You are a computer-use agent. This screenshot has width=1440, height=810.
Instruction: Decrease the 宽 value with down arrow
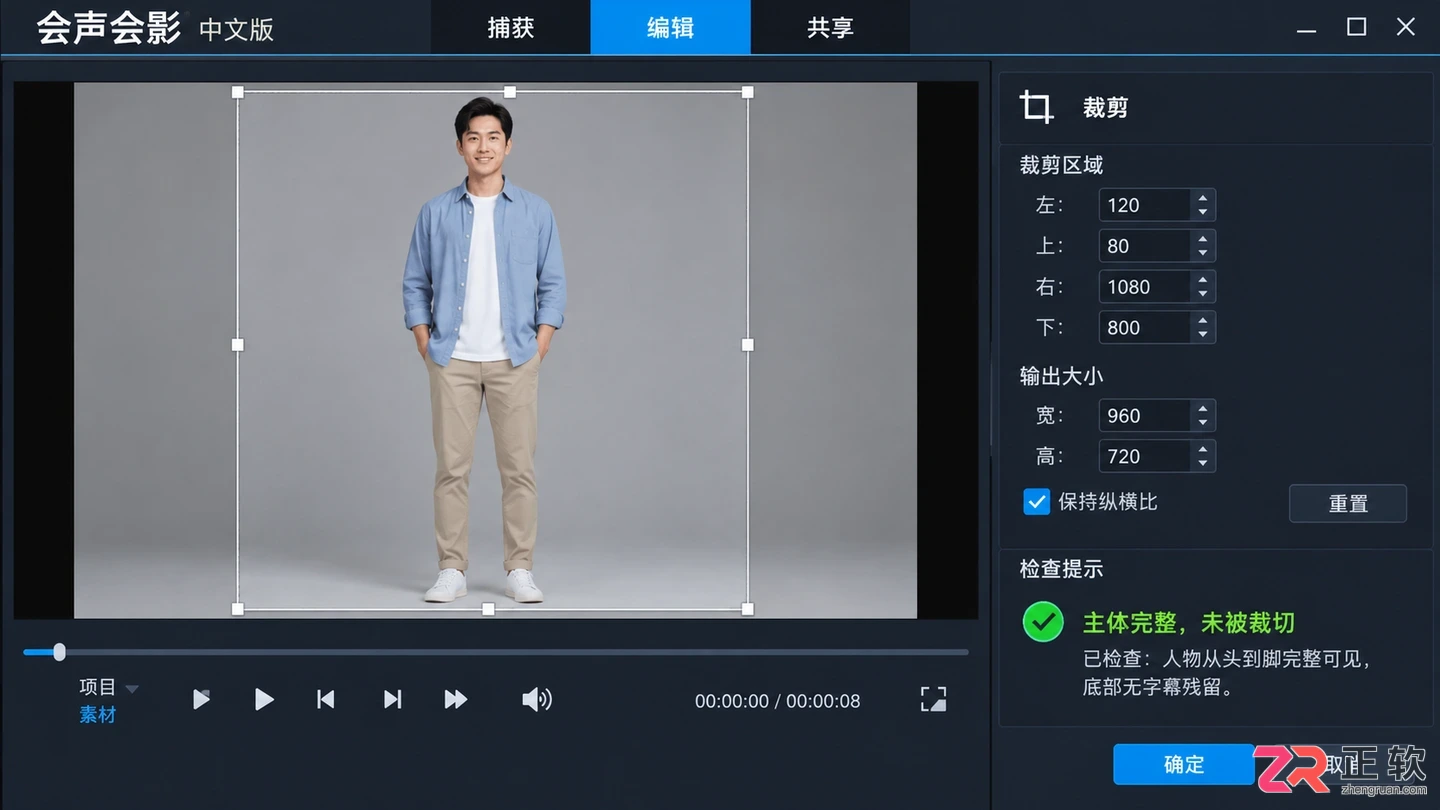coord(1203,423)
